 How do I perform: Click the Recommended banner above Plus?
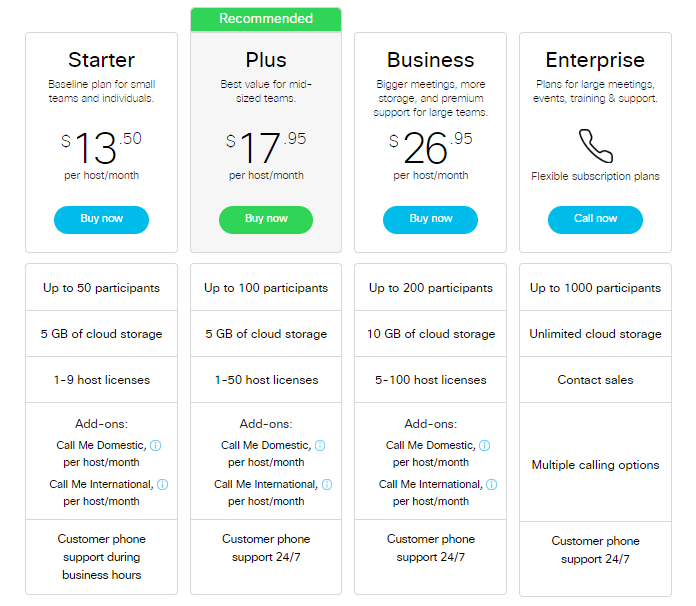tap(266, 19)
